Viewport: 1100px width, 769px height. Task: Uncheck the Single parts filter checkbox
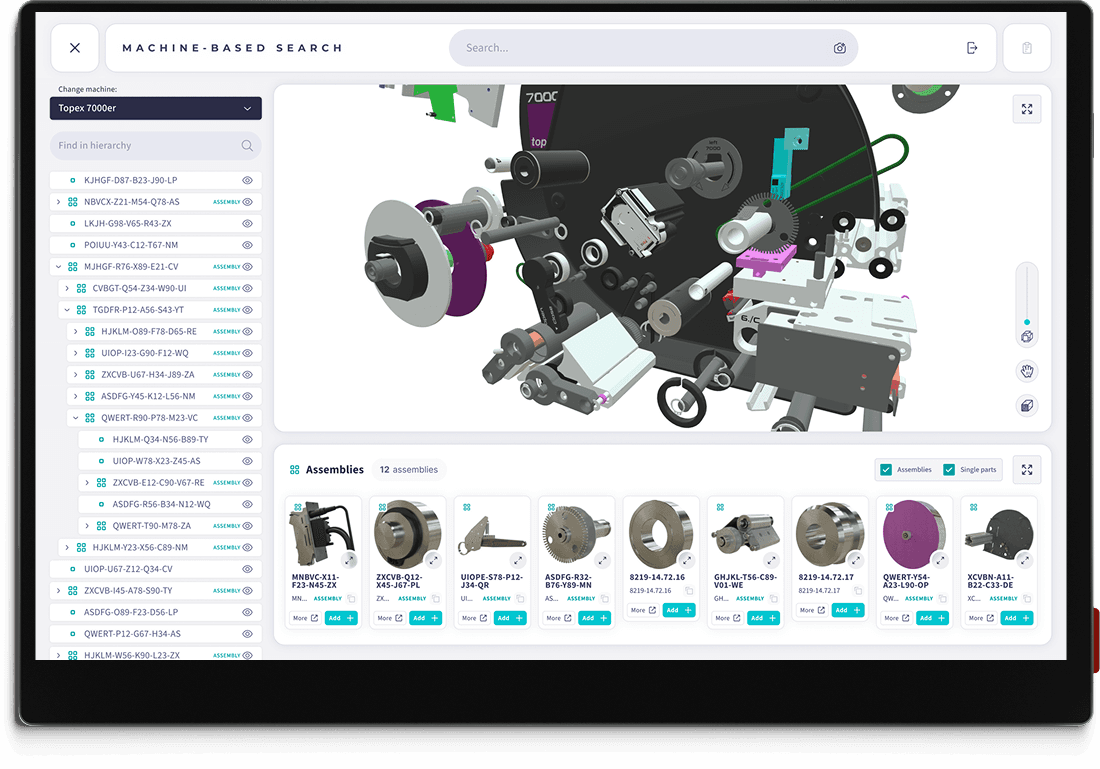coord(949,469)
